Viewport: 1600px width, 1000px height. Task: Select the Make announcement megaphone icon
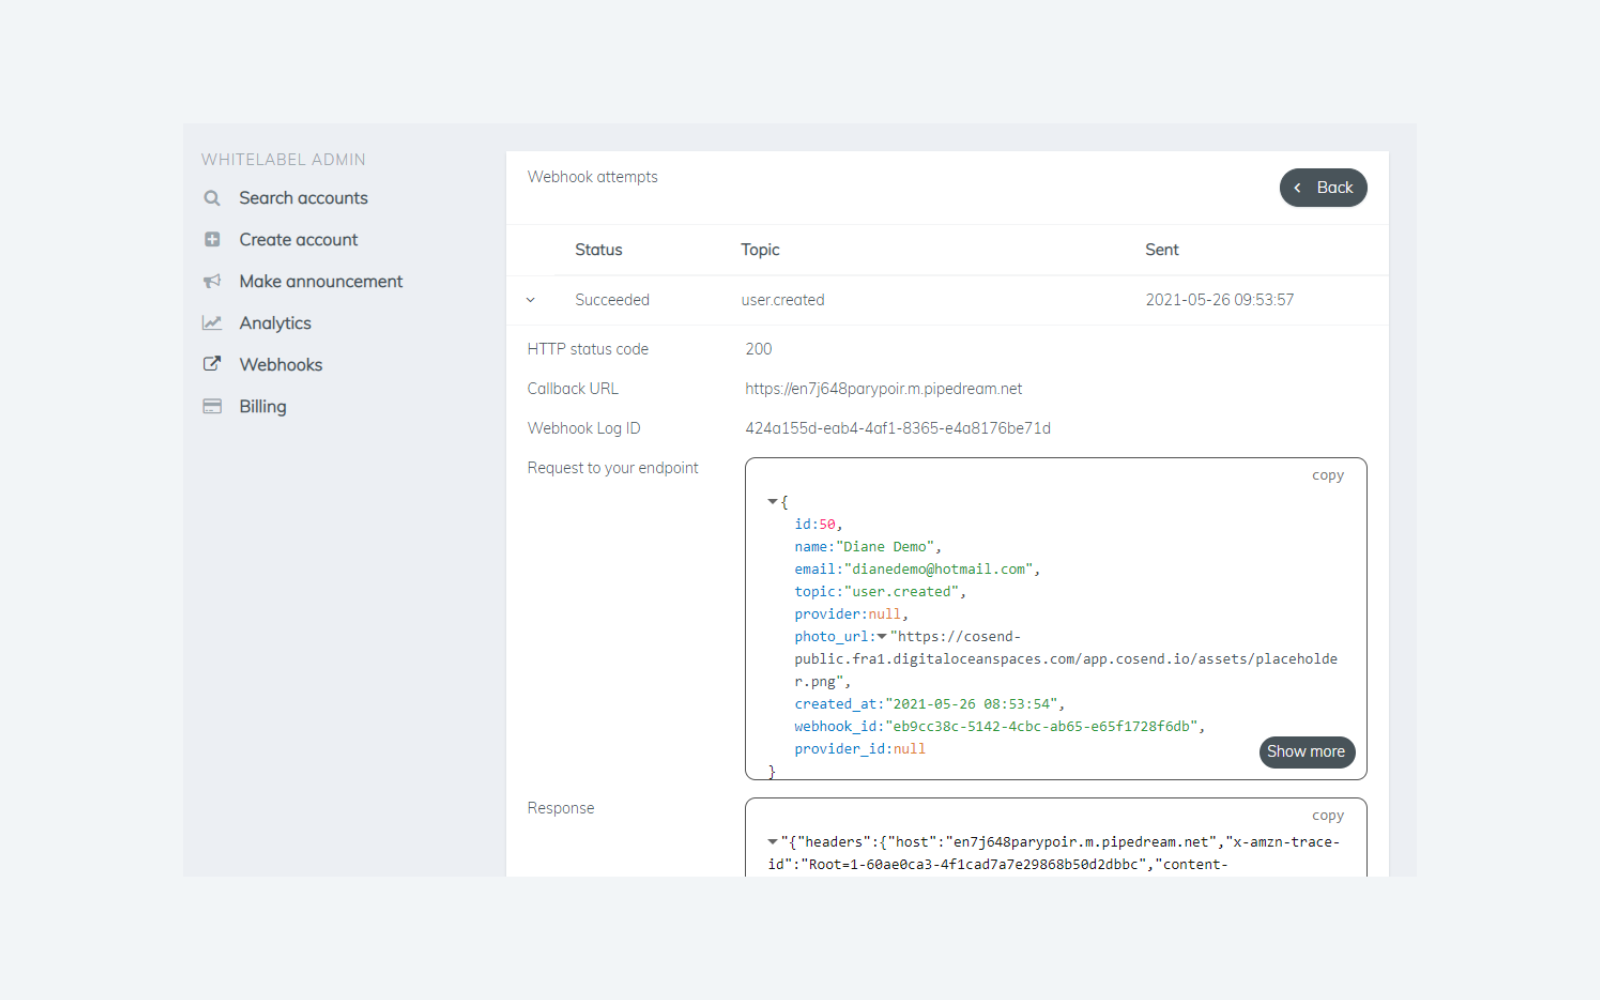coord(211,281)
